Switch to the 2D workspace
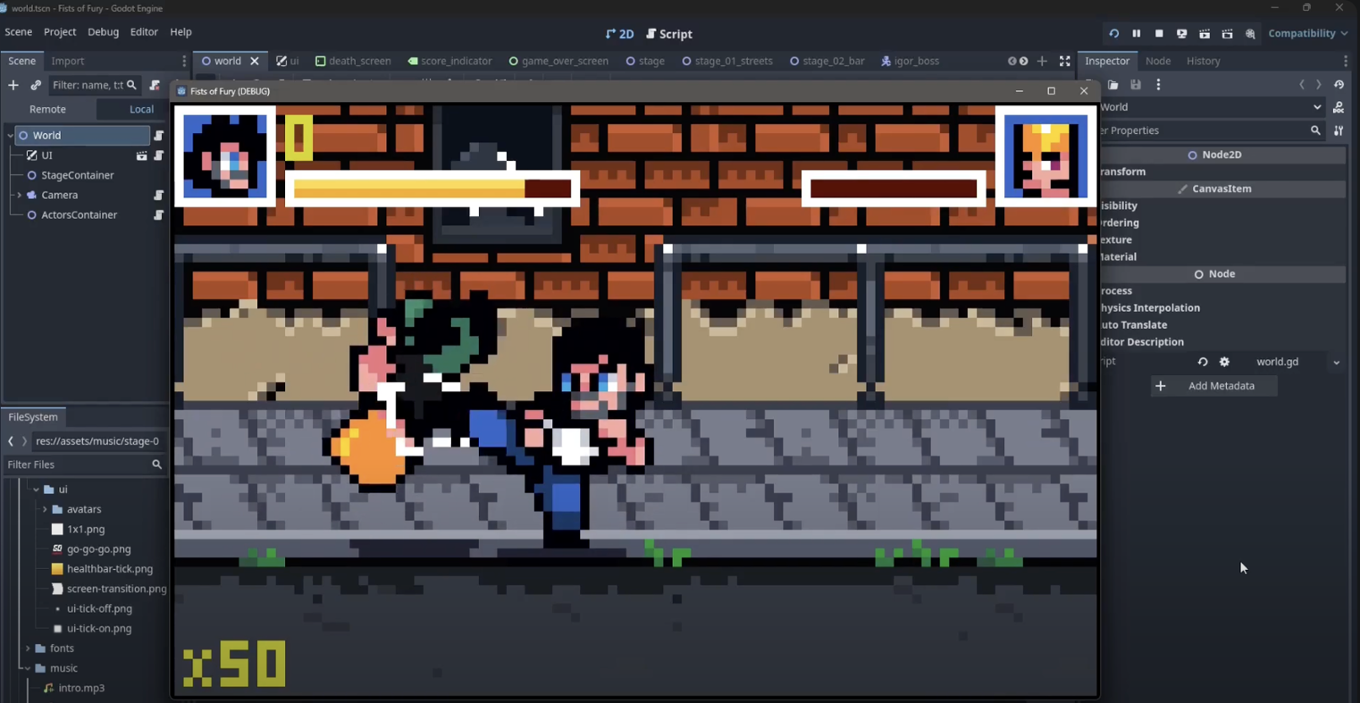The image size is (1360, 703). pyautogui.click(x=620, y=33)
